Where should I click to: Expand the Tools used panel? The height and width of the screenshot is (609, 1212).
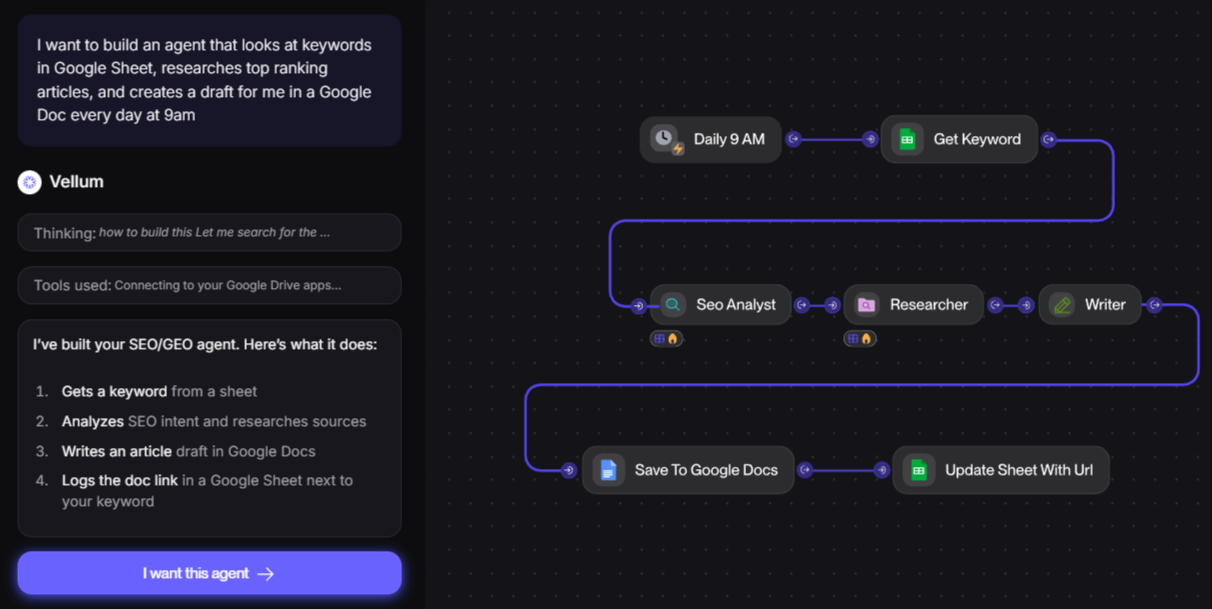209,285
